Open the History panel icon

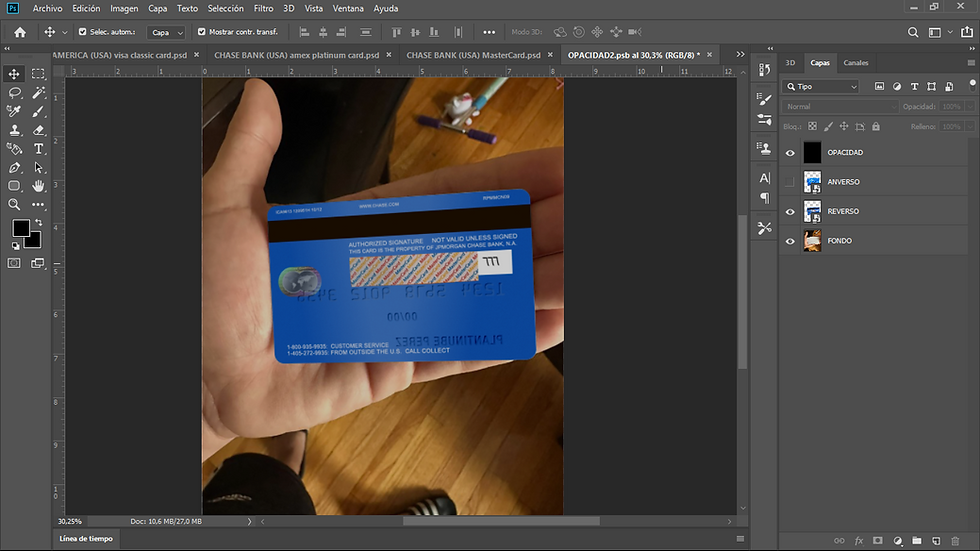pyautogui.click(x=764, y=69)
